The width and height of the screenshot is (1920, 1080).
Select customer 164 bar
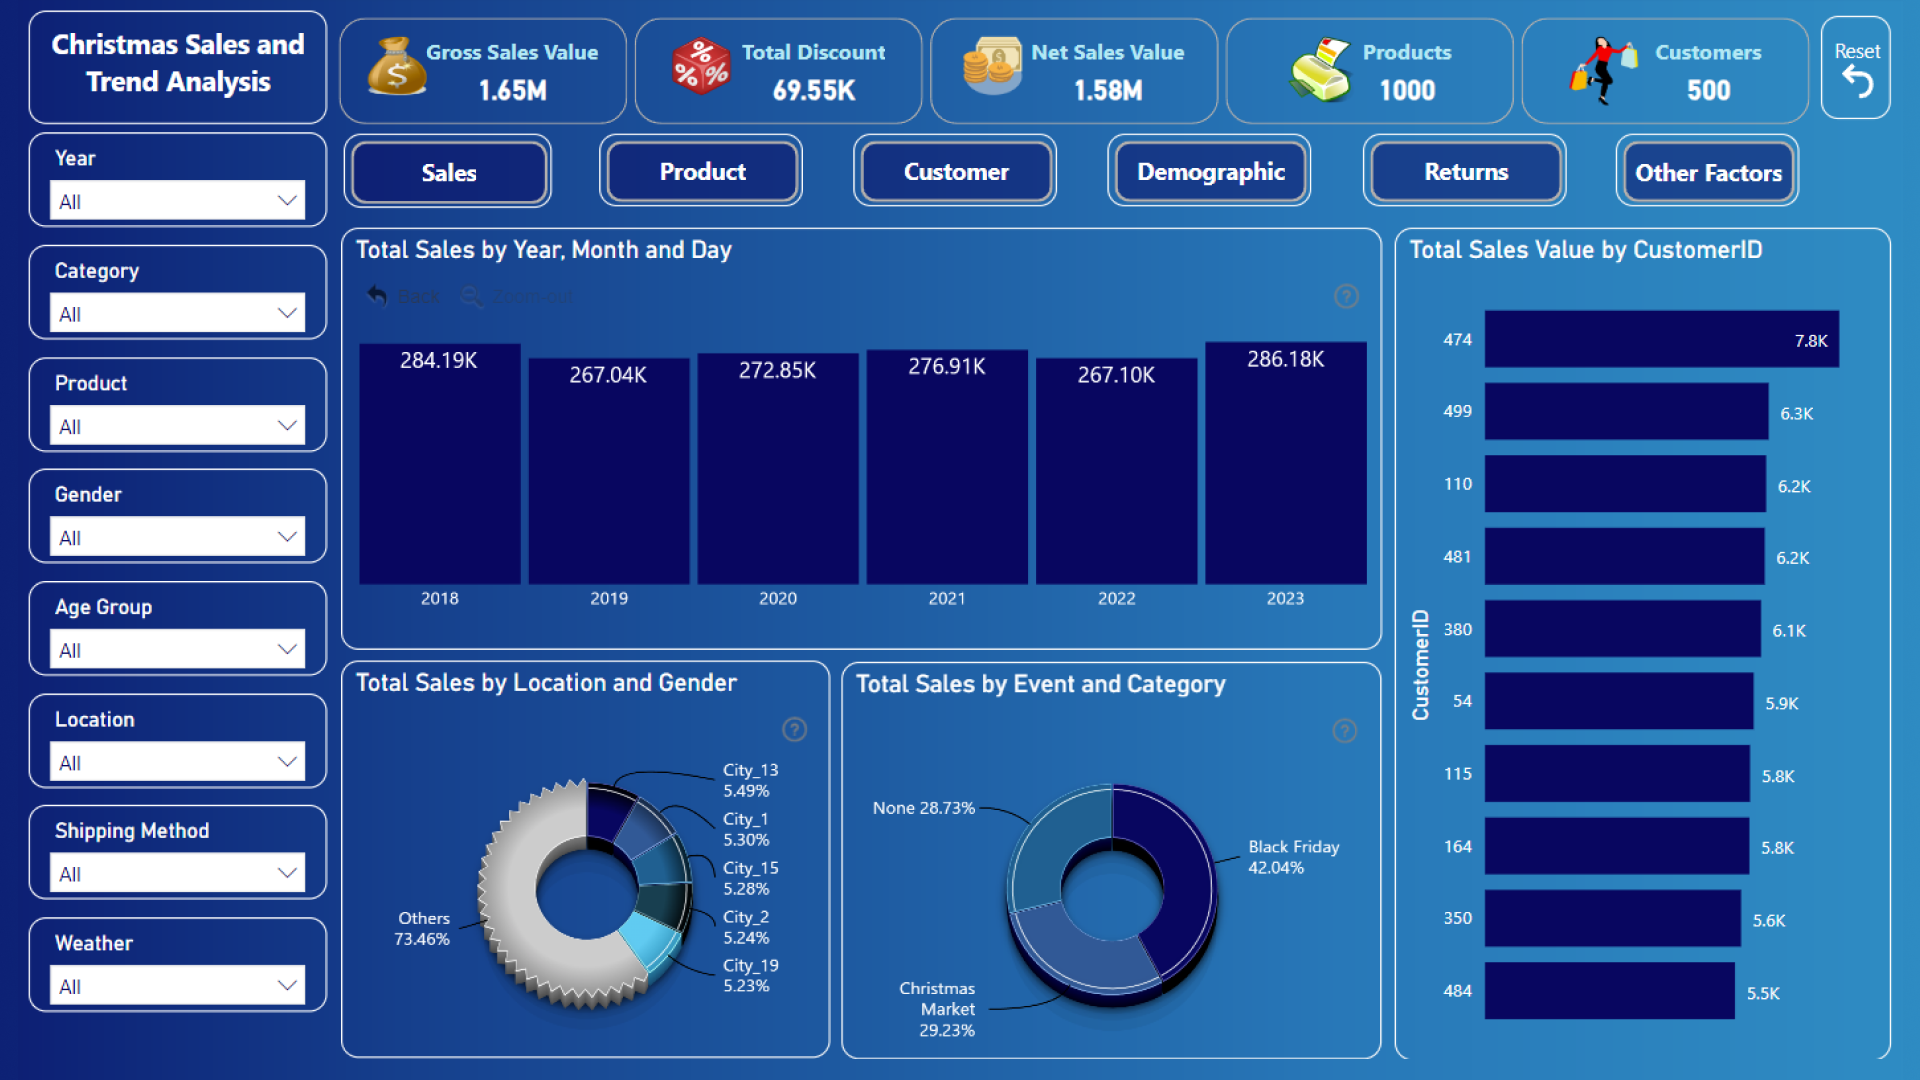(x=1616, y=846)
